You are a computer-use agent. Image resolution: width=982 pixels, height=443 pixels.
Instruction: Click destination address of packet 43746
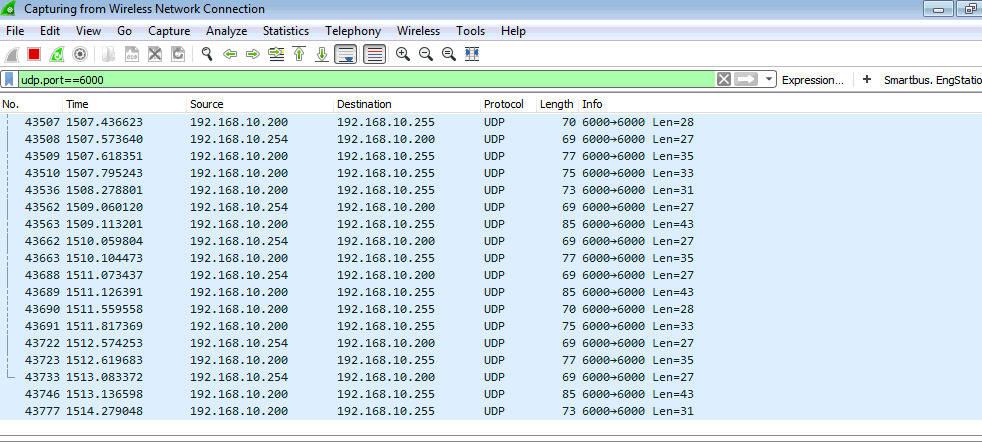coord(386,394)
